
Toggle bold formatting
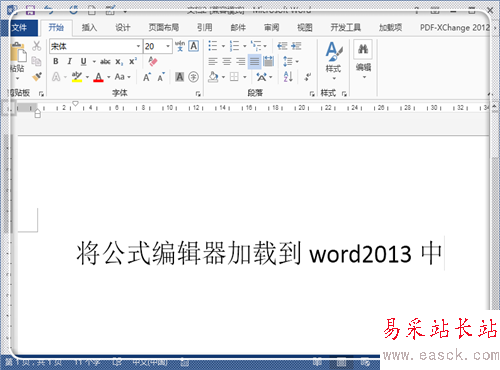point(56,61)
